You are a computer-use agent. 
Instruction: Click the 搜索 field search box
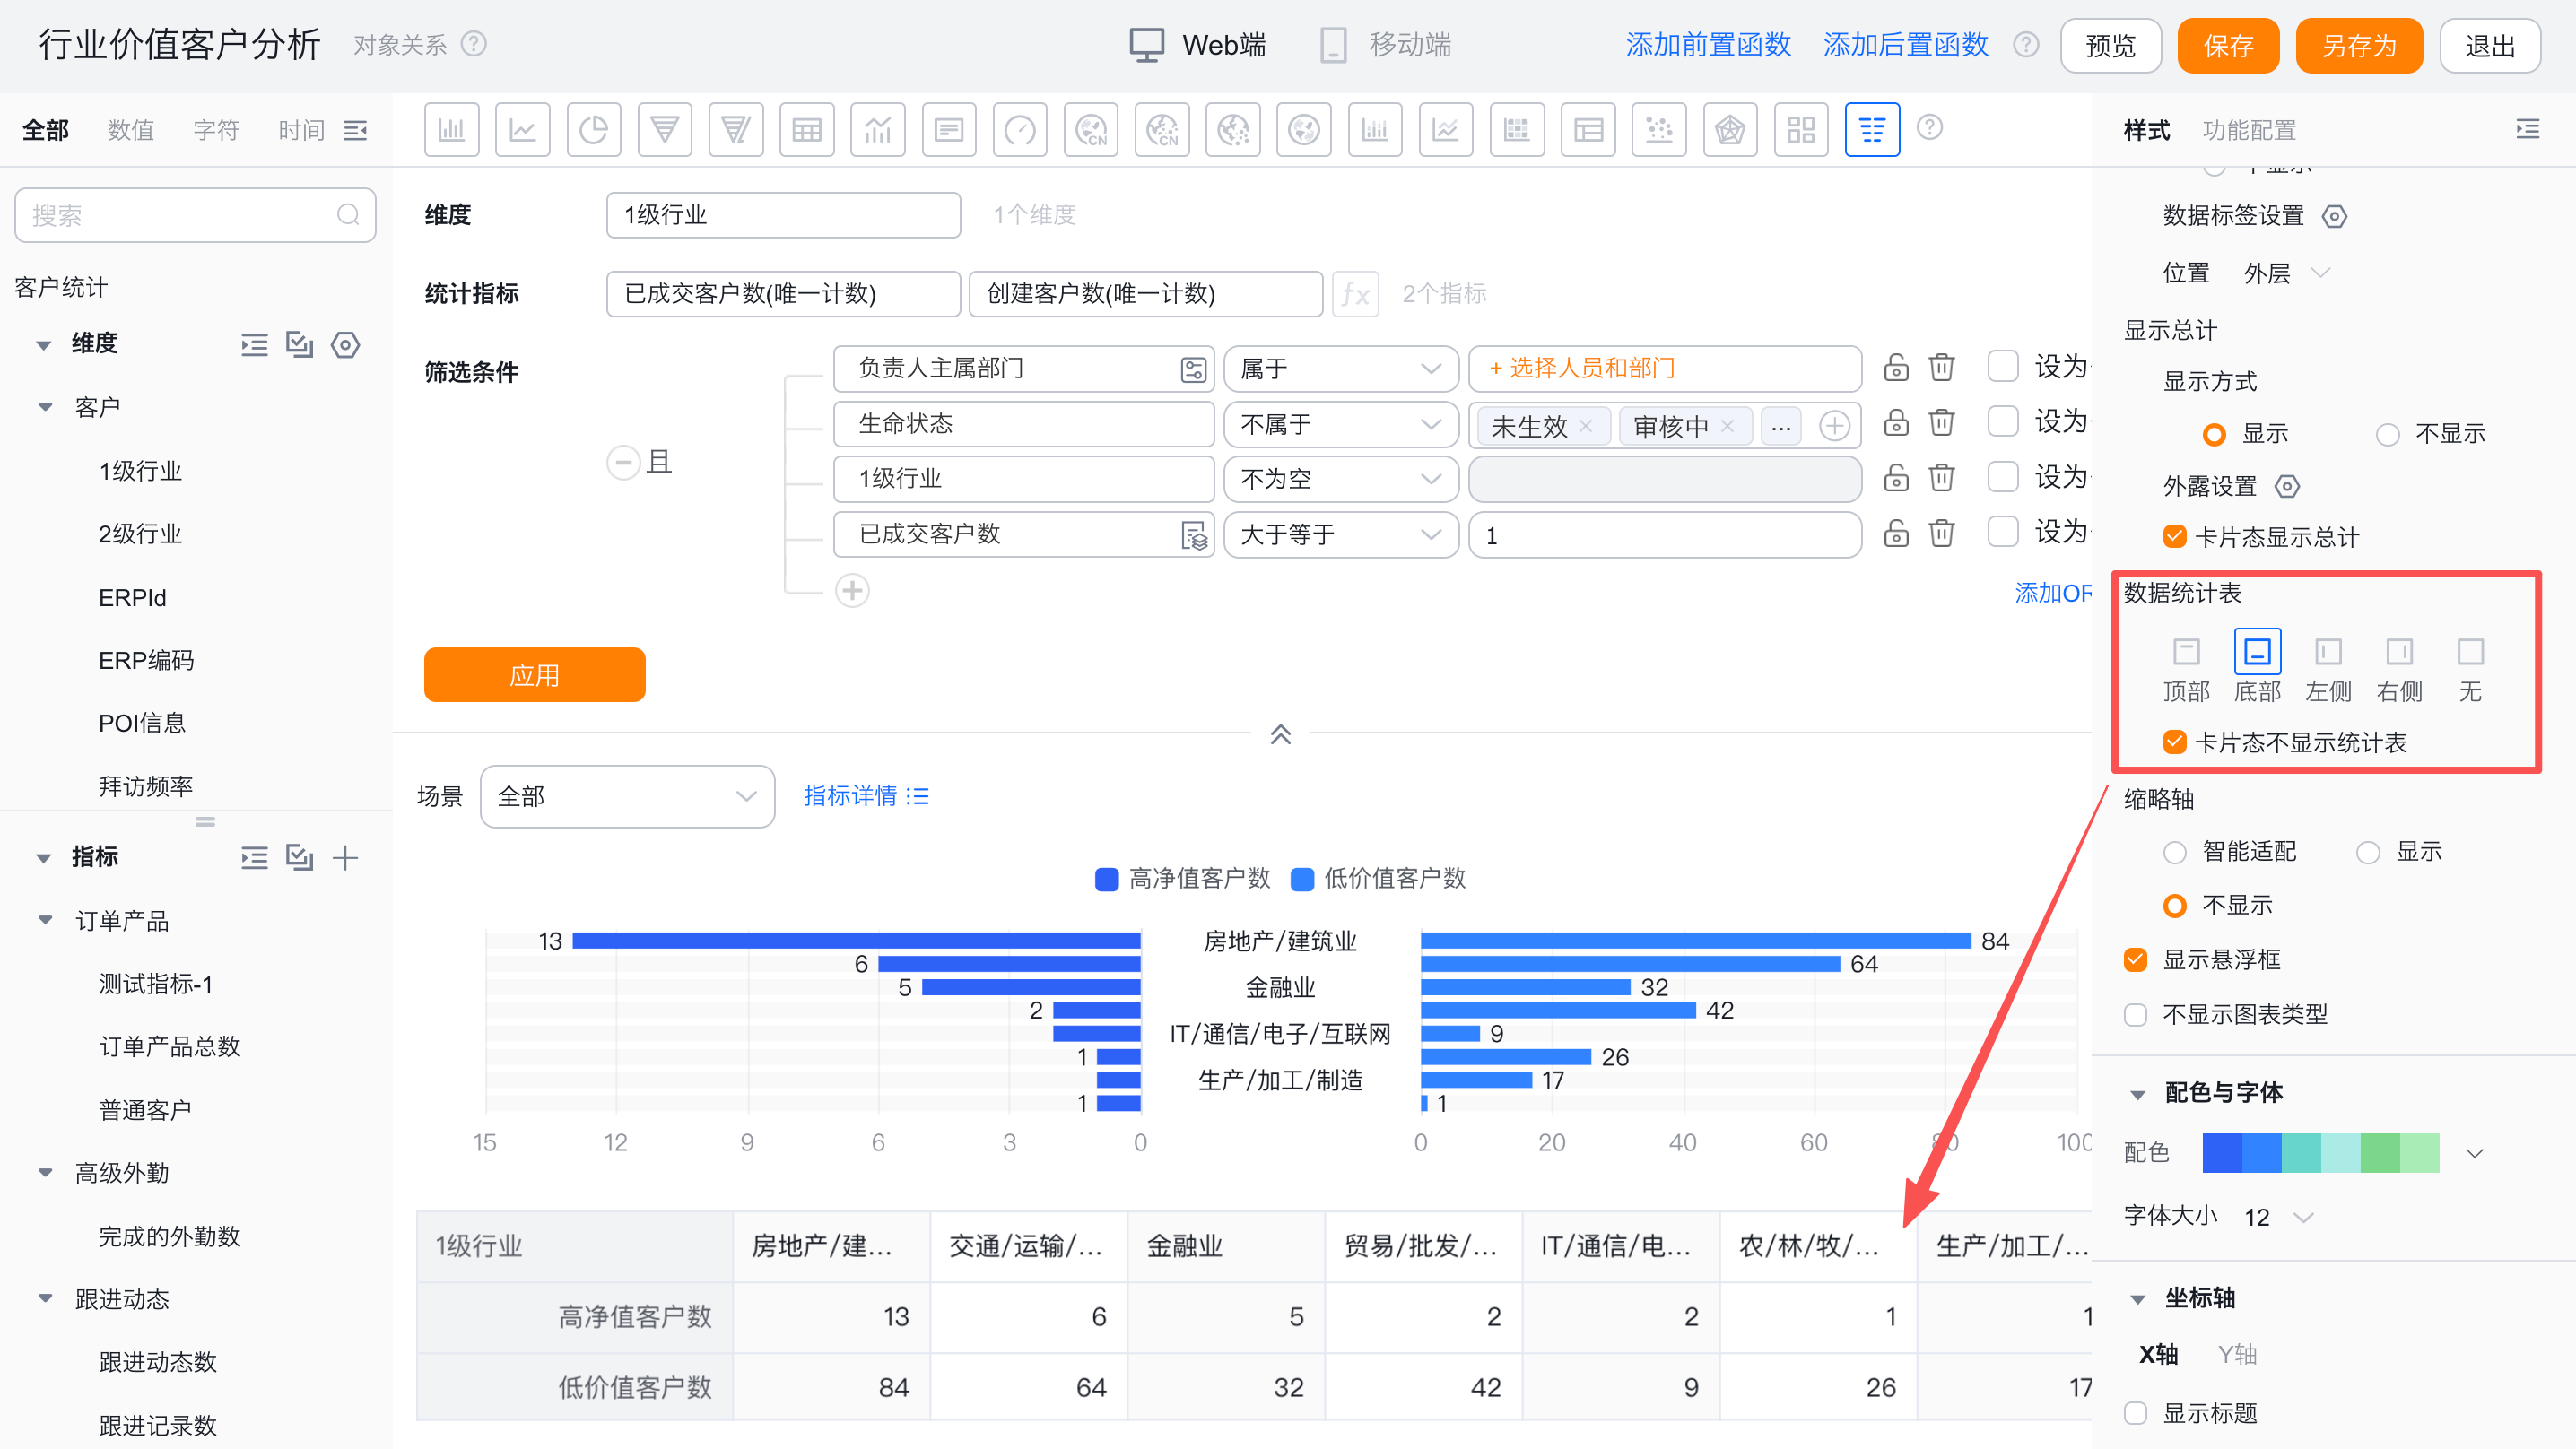click(x=180, y=215)
